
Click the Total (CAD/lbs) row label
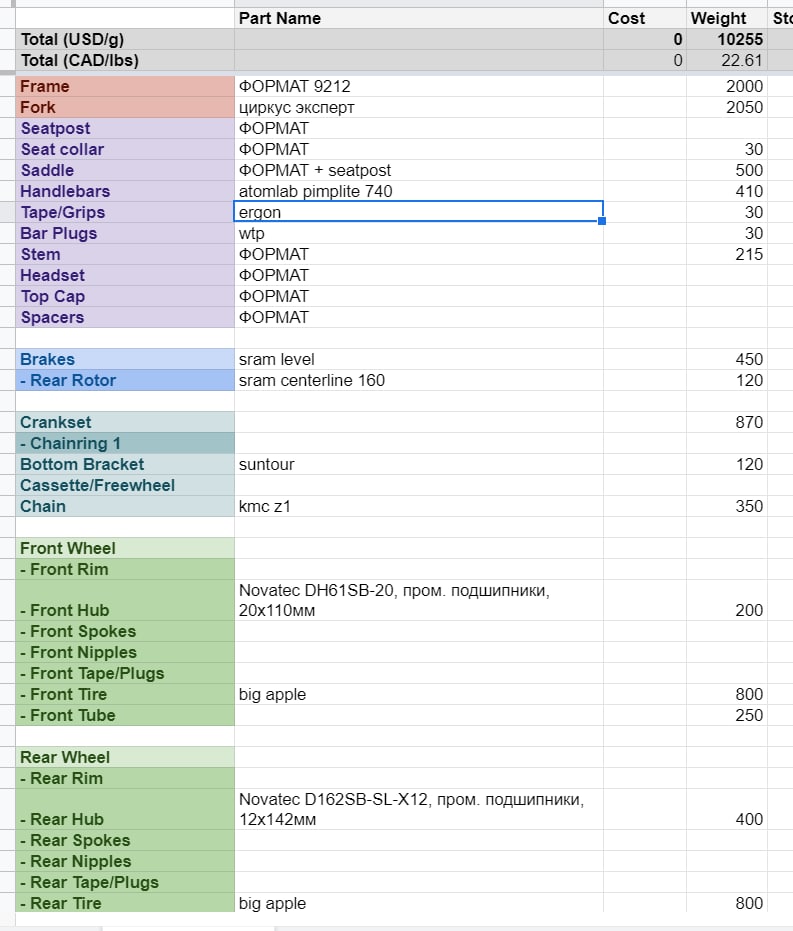click(125, 61)
